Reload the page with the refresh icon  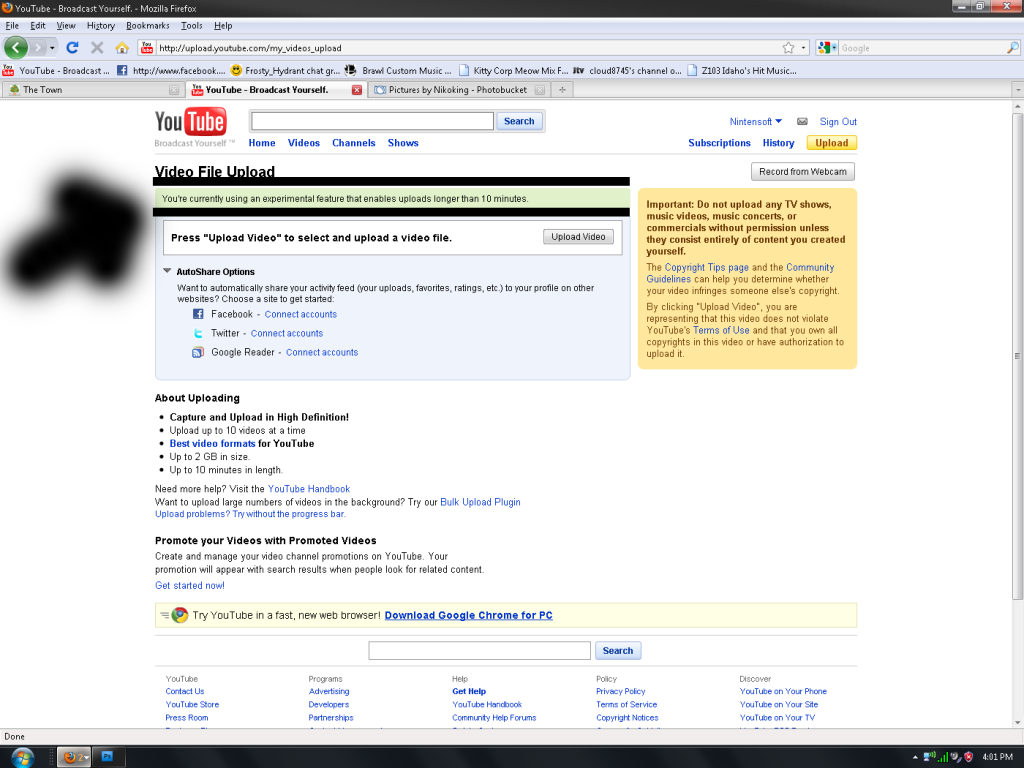point(72,47)
